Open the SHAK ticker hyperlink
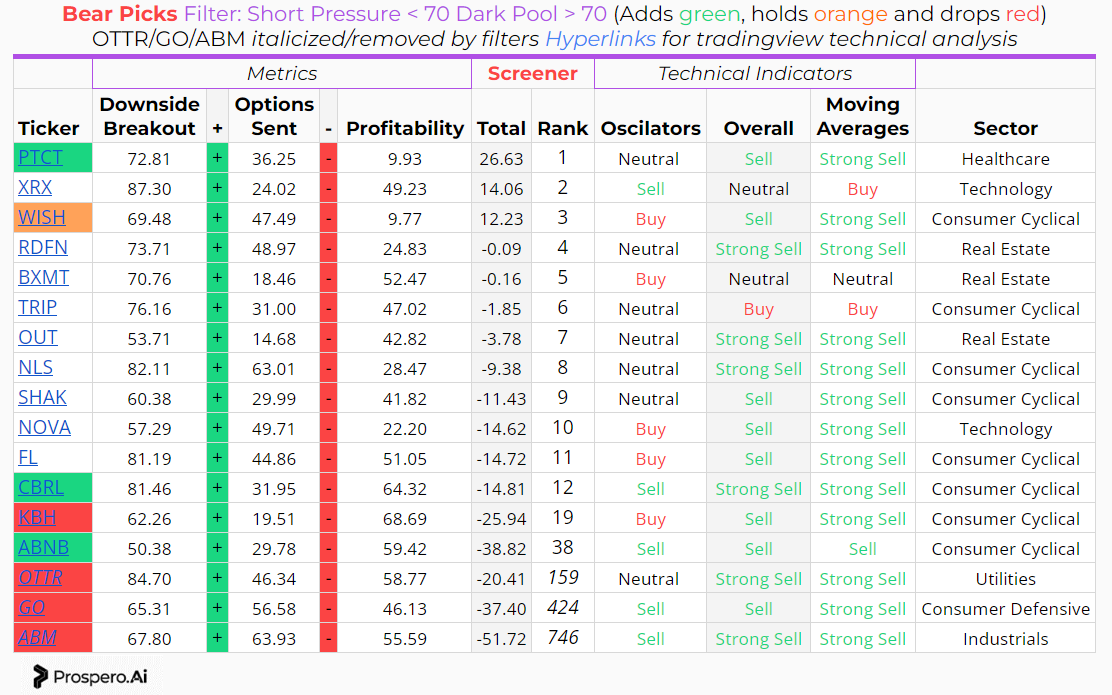Image resolution: width=1112 pixels, height=695 pixels. coord(42,397)
